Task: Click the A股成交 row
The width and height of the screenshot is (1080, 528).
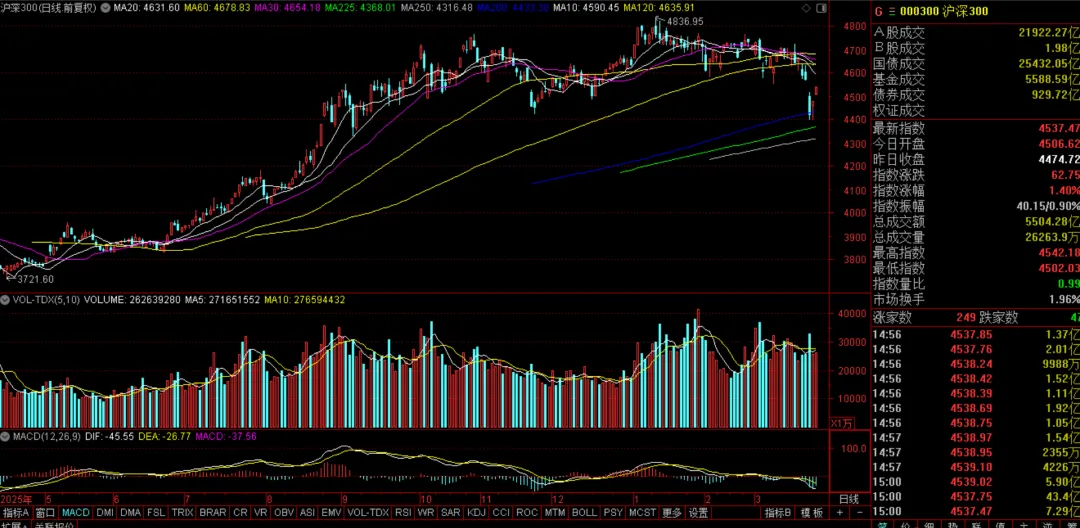Action: 976,32
